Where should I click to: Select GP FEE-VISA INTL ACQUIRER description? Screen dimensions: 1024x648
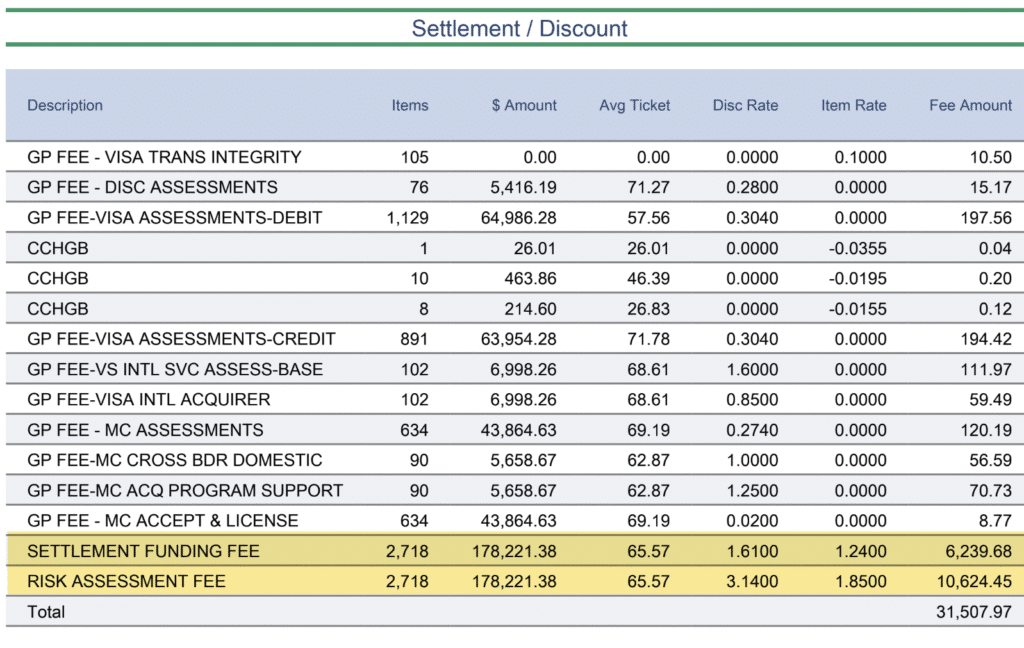pyautogui.click(x=148, y=399)
